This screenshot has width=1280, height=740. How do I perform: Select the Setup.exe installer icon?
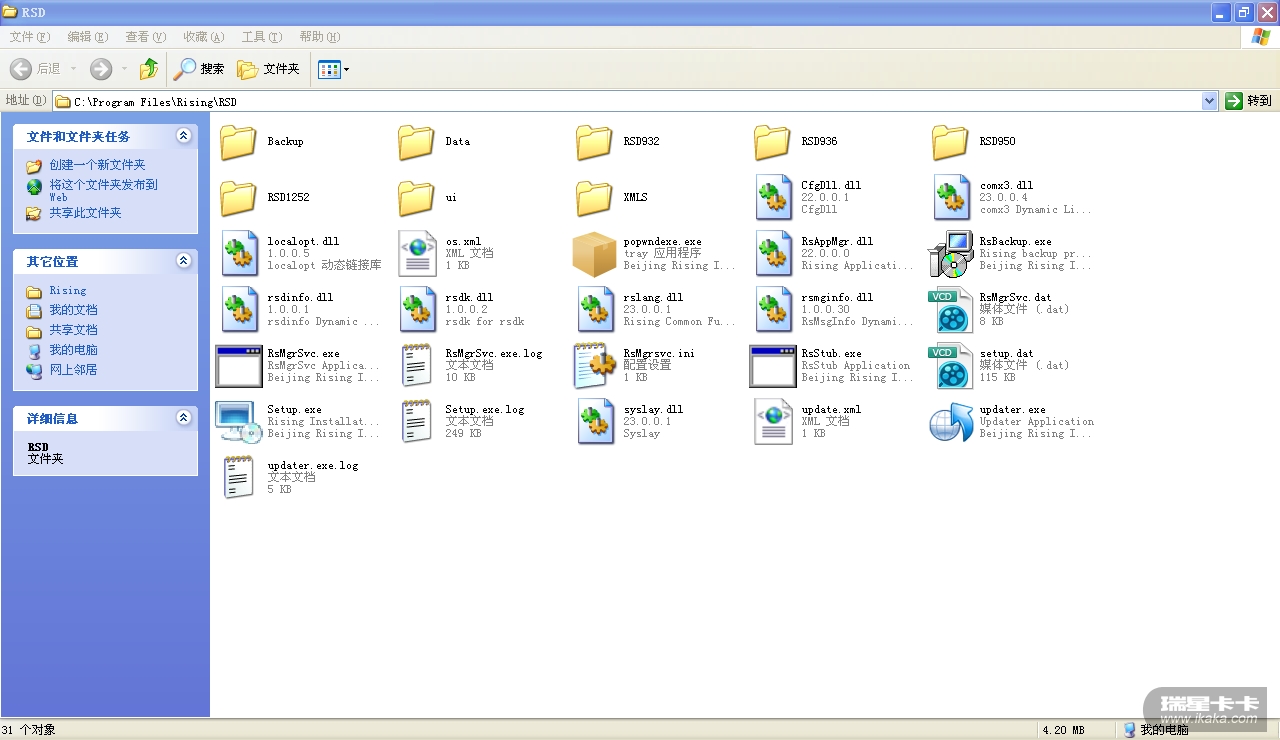coord(239,422)
